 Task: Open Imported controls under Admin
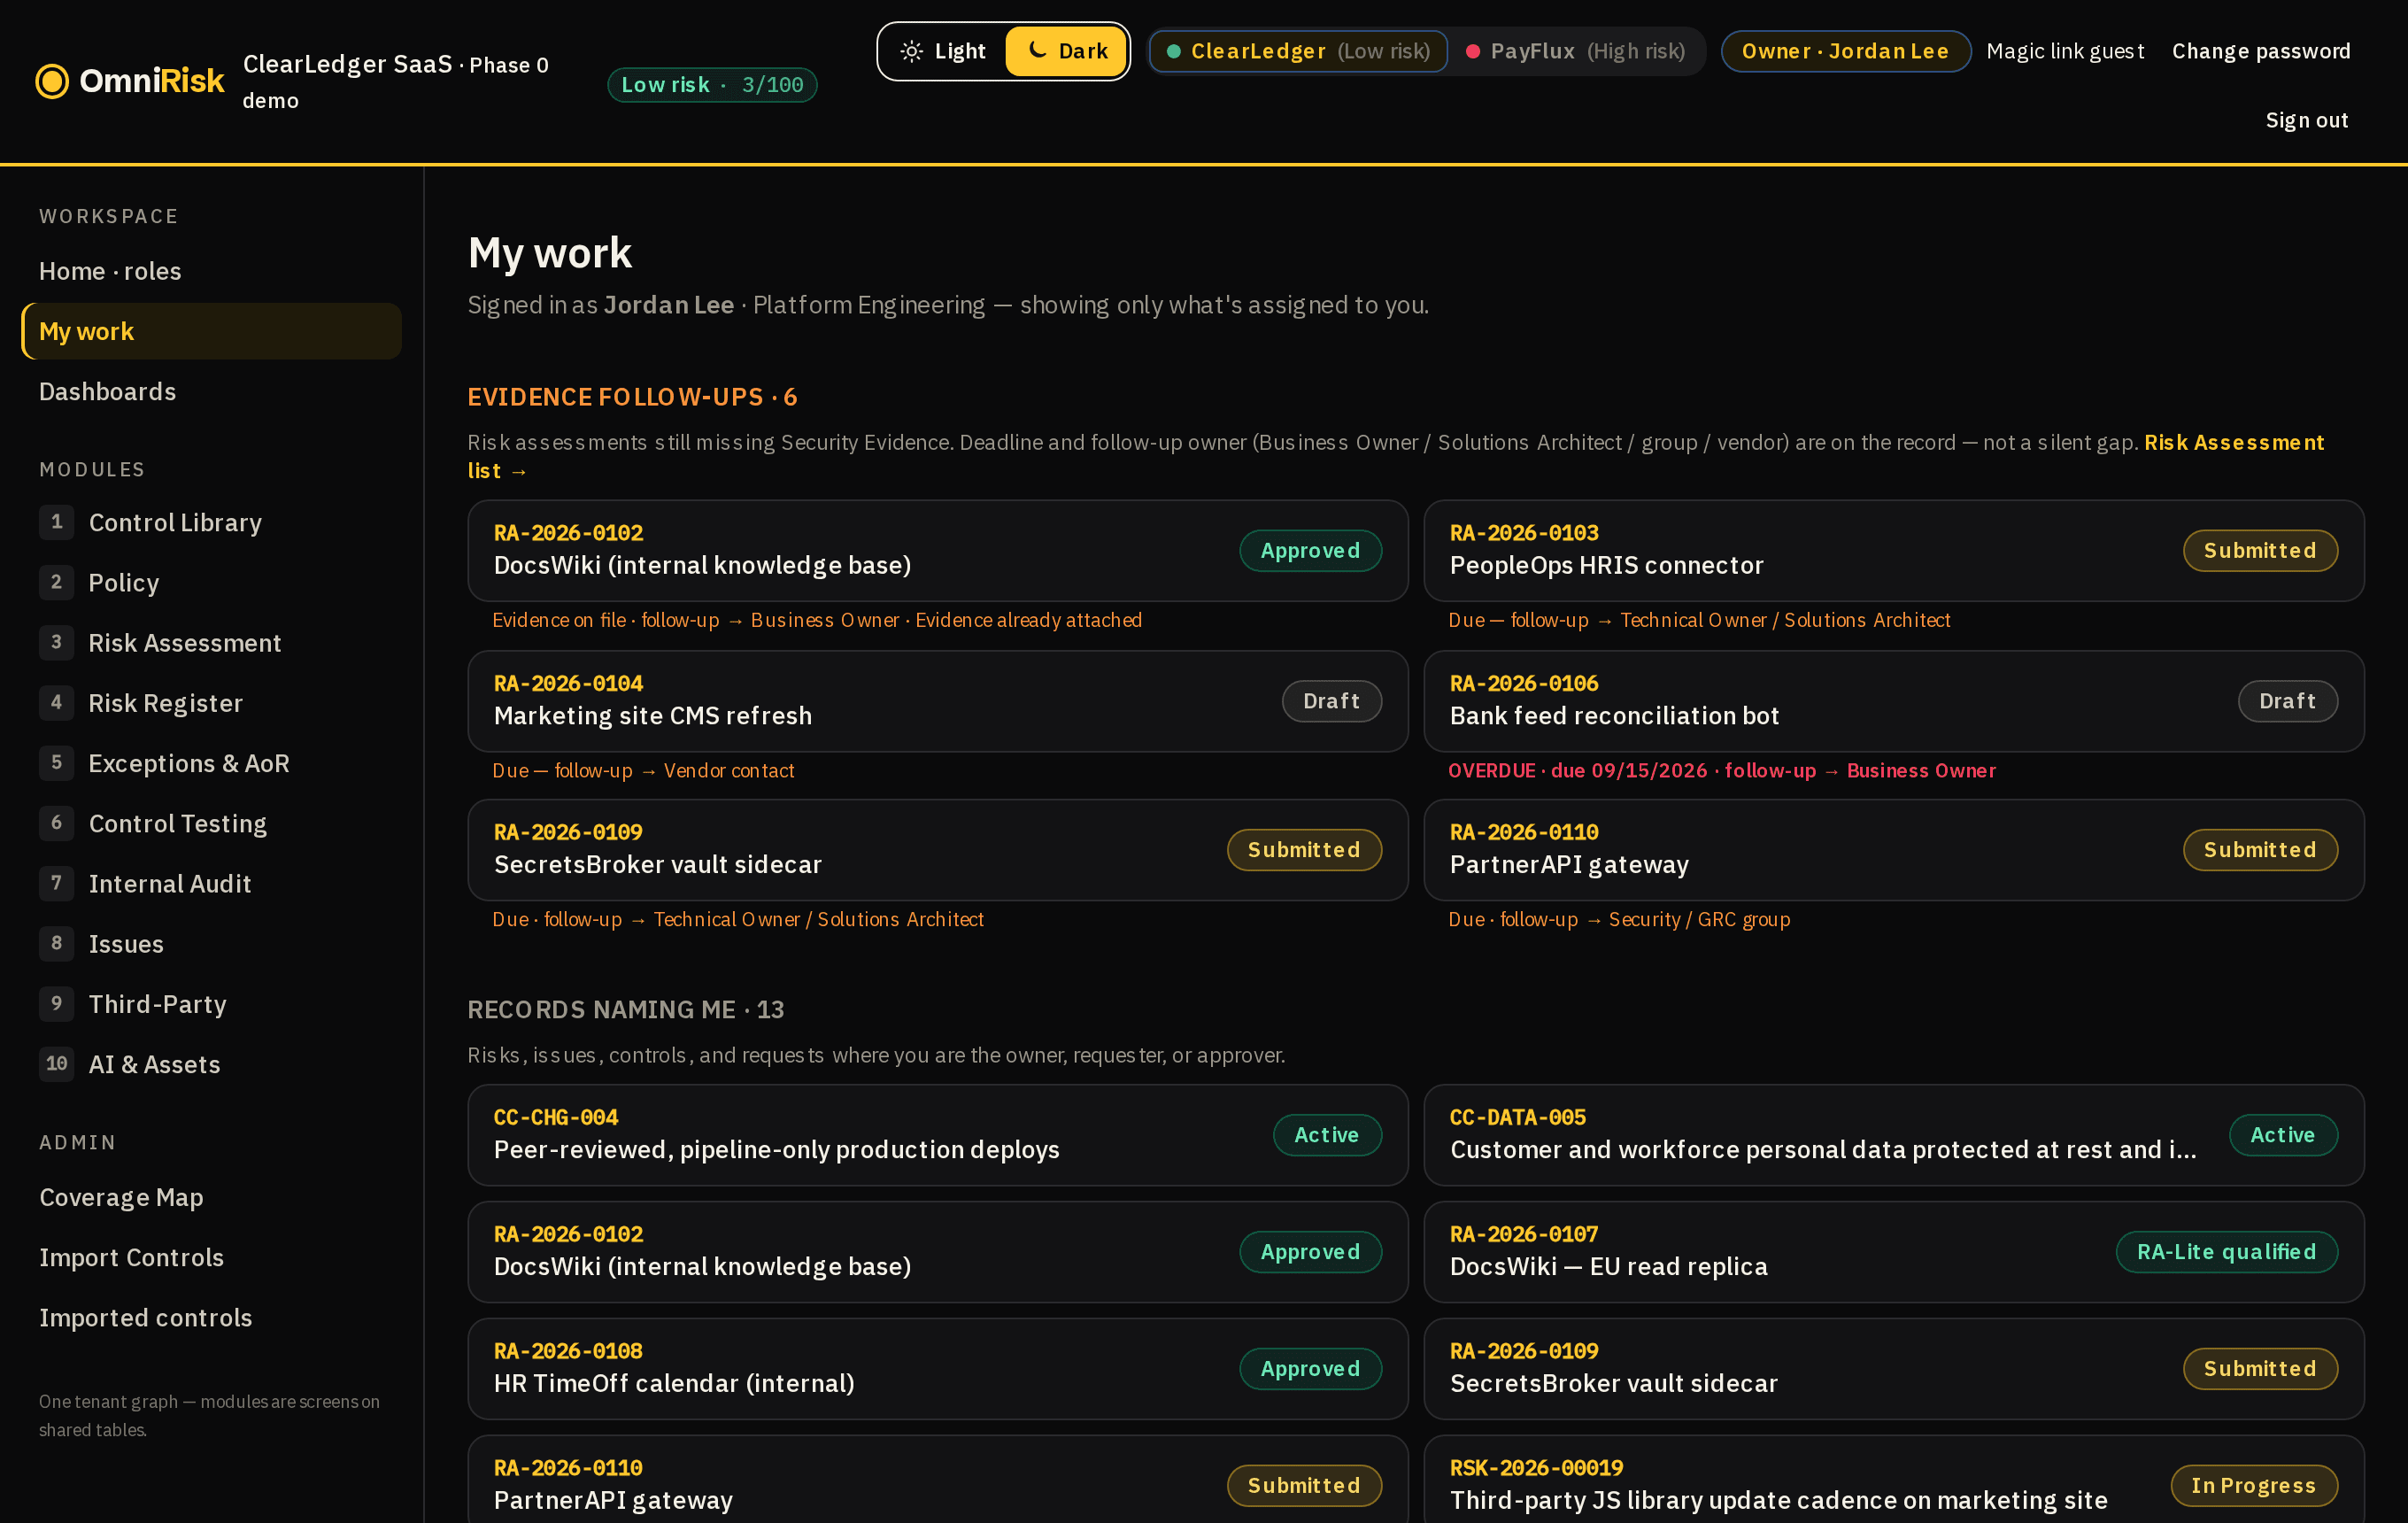[x=211, y=1317]
